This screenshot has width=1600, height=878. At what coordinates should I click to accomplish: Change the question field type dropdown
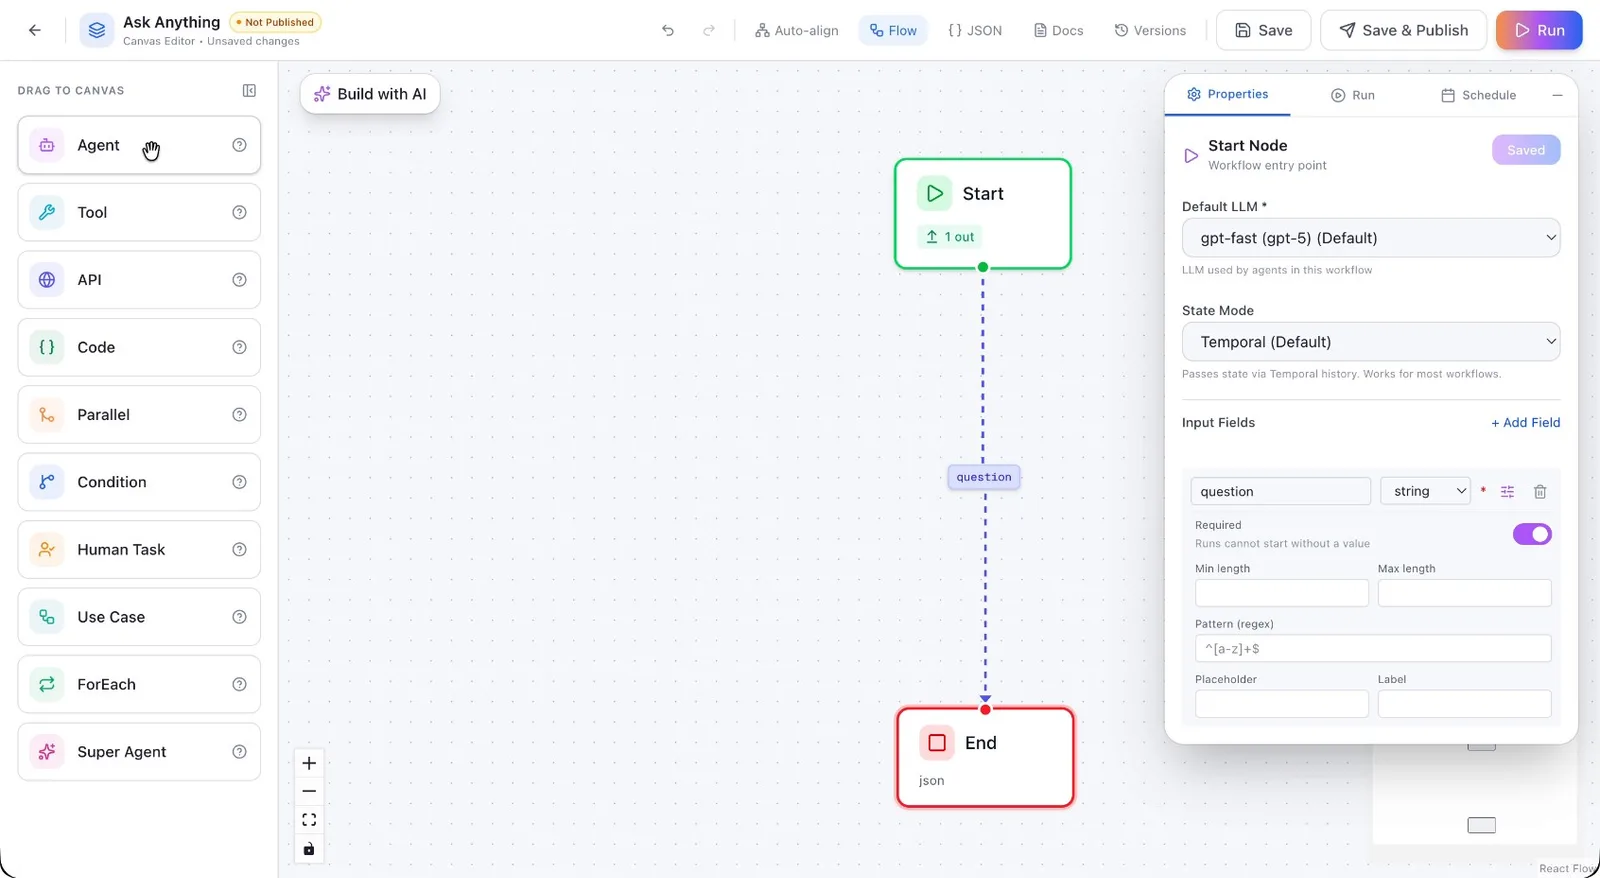tap(1425, 491)
